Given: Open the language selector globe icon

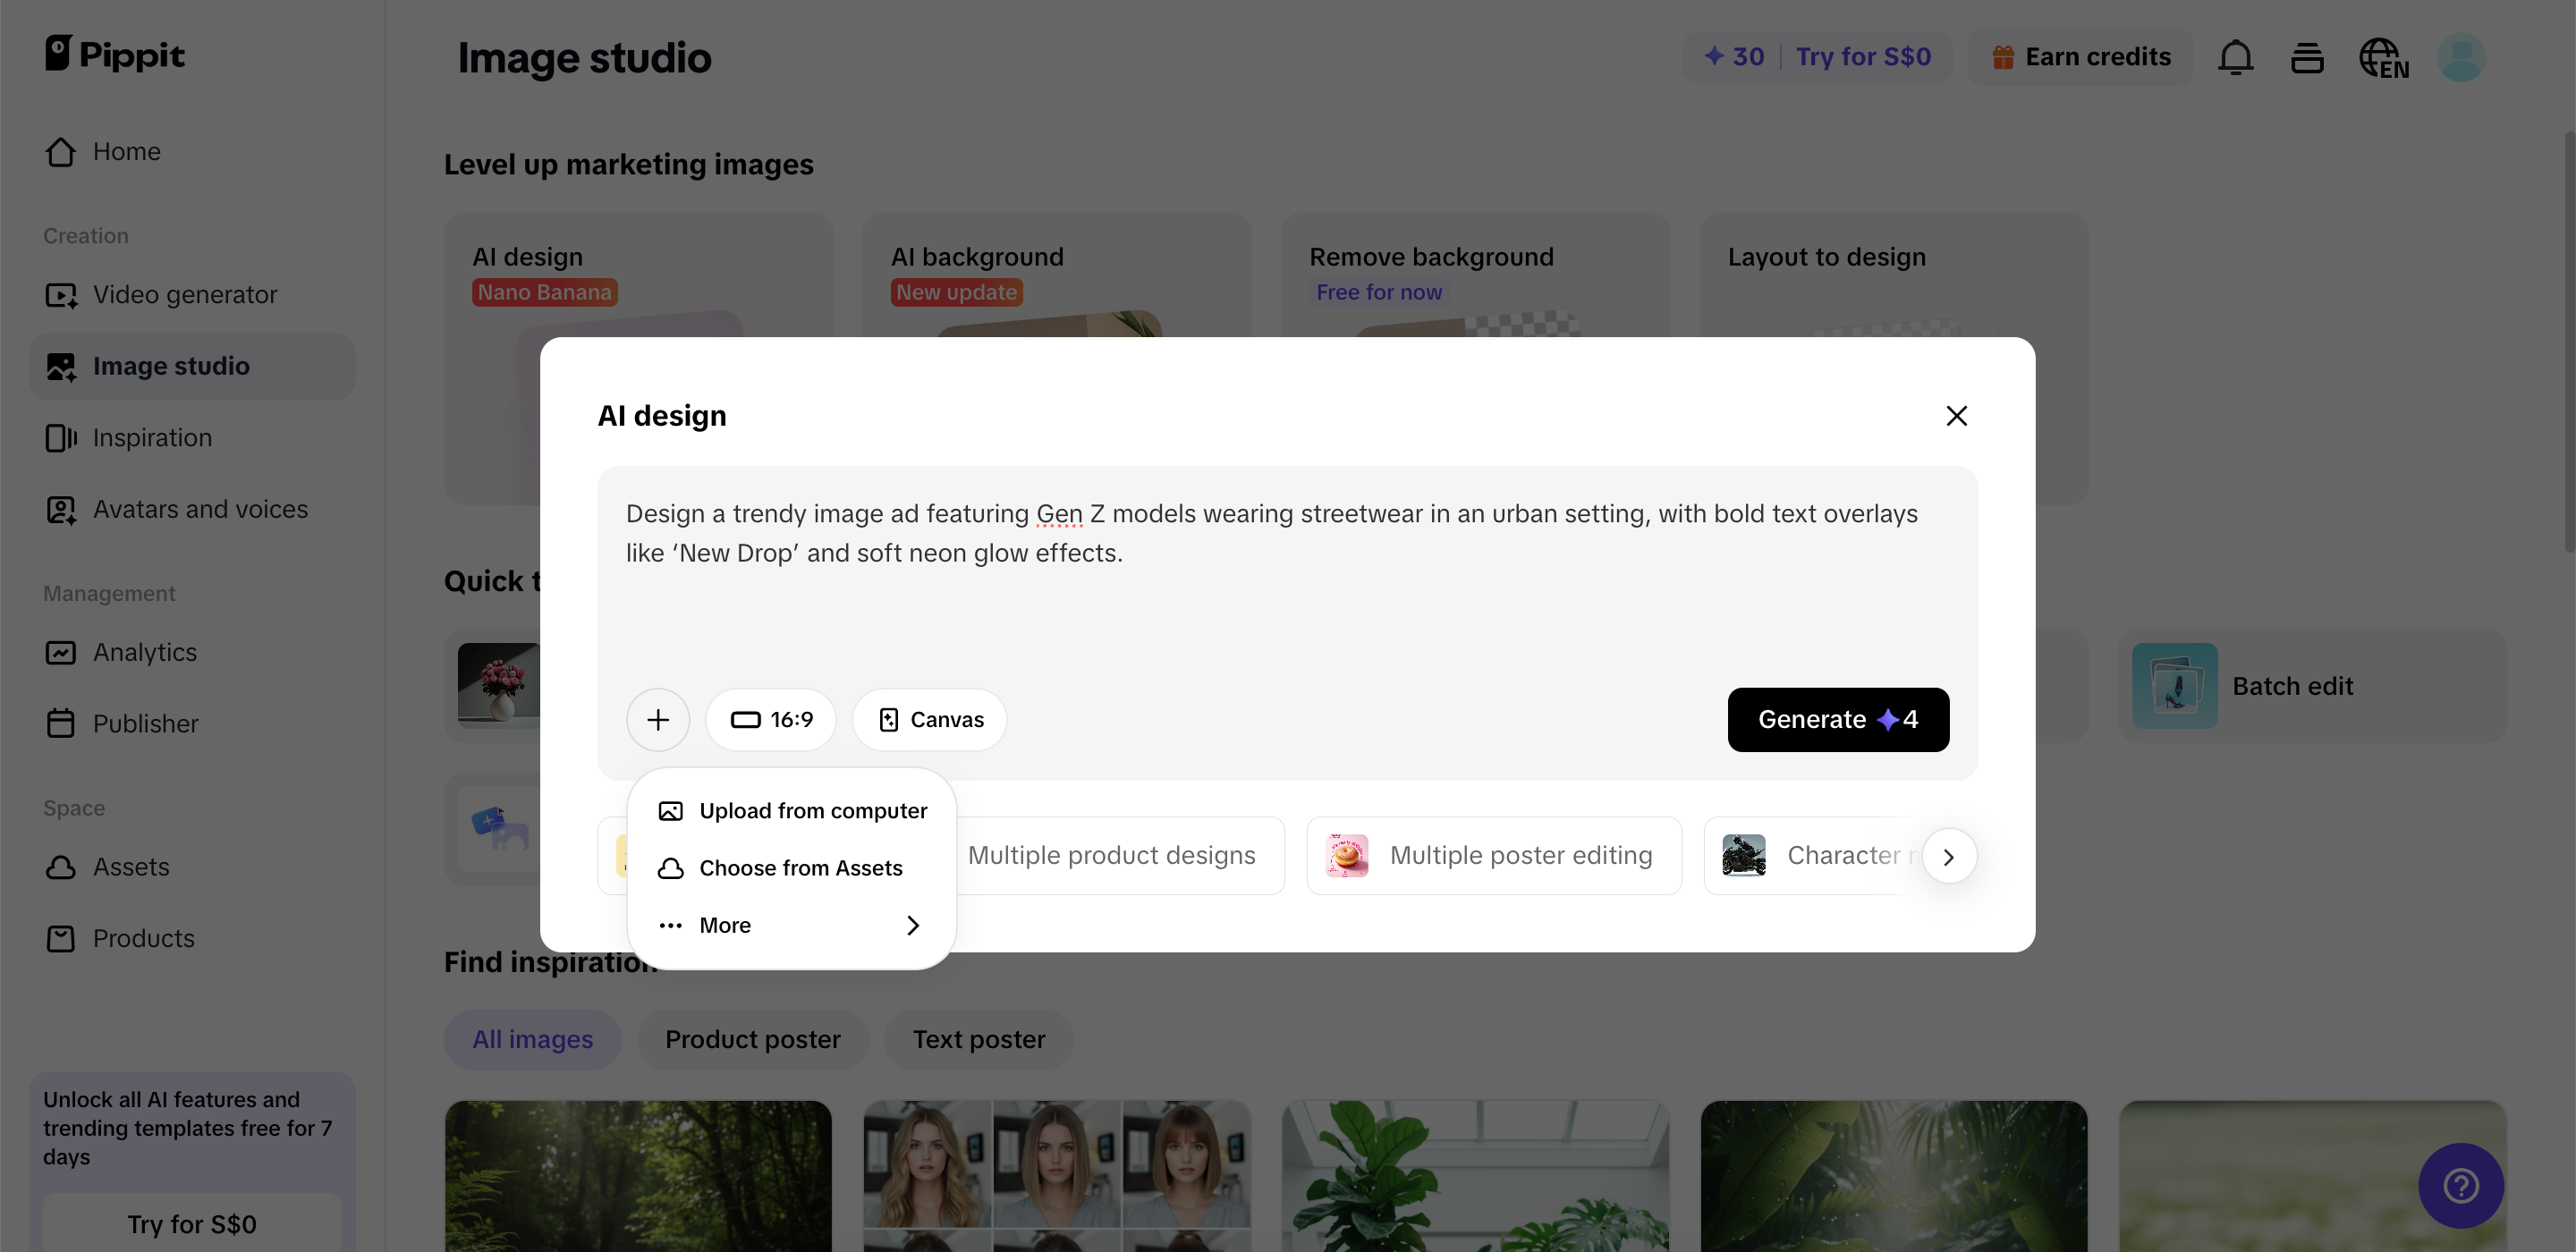Looking at the screenshot, I should point(2384,57).
